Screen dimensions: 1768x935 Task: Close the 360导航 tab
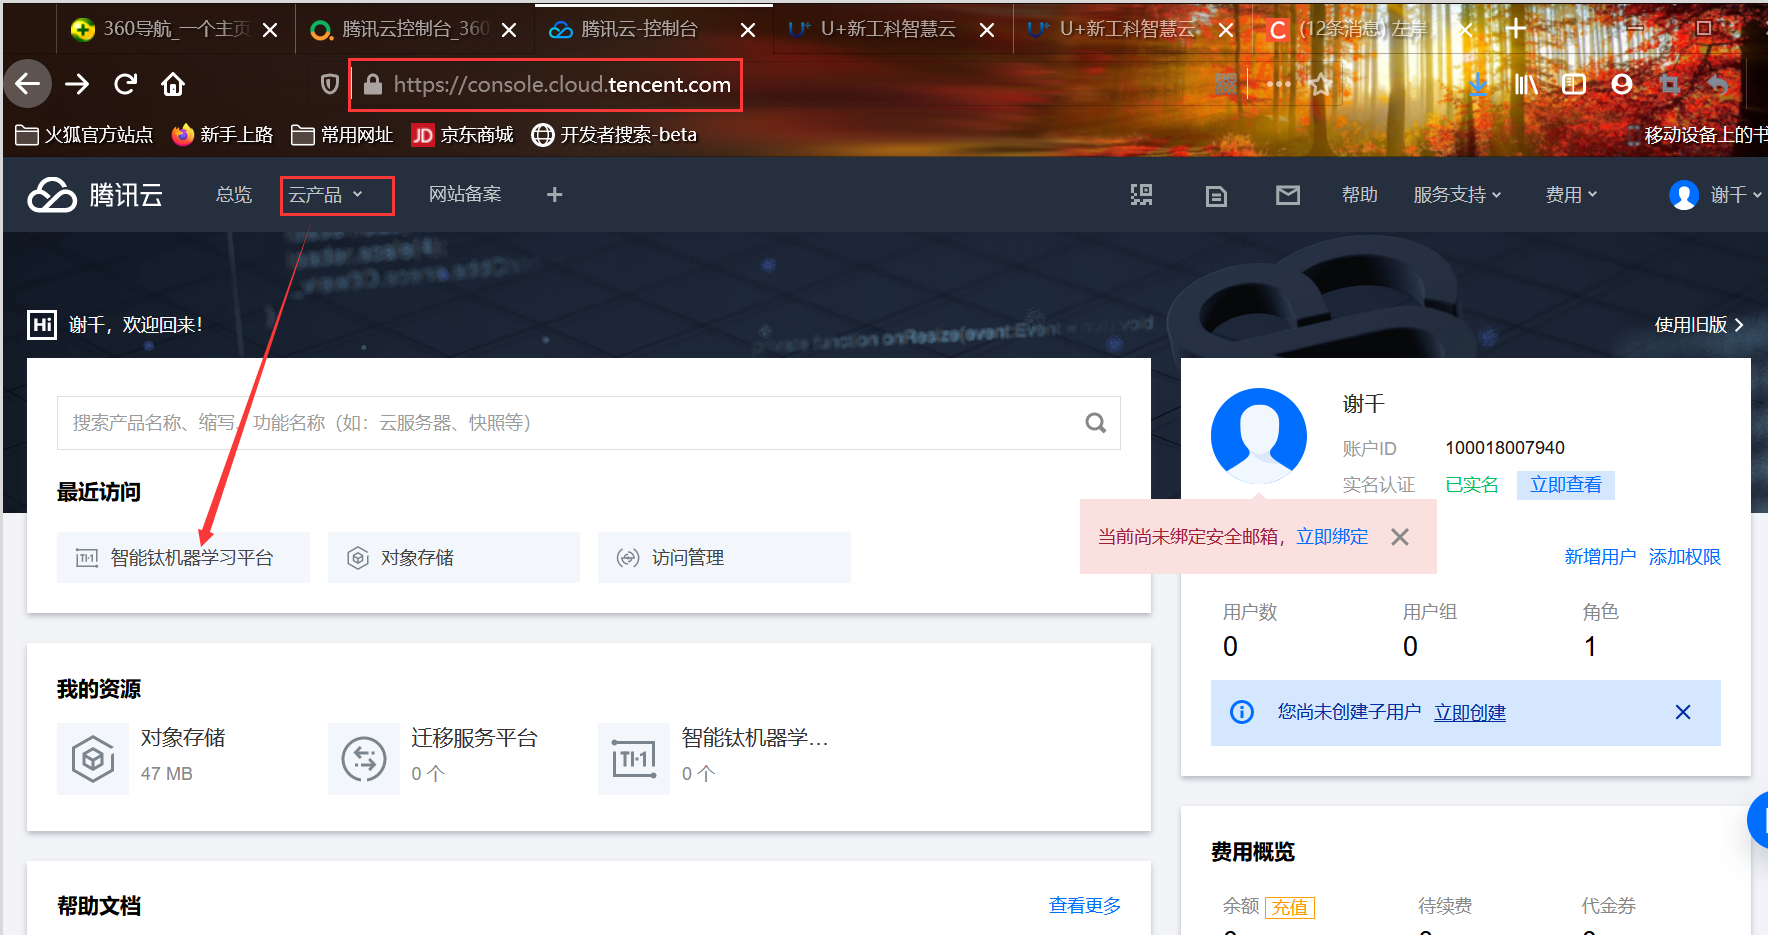click(x=270, y=30)
